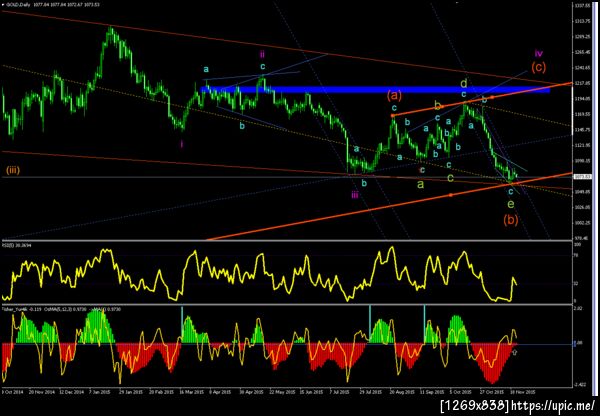Click the 7 Jul 2015 date label
The width and height of the screenshot is (600, 416).
[339, 392]
